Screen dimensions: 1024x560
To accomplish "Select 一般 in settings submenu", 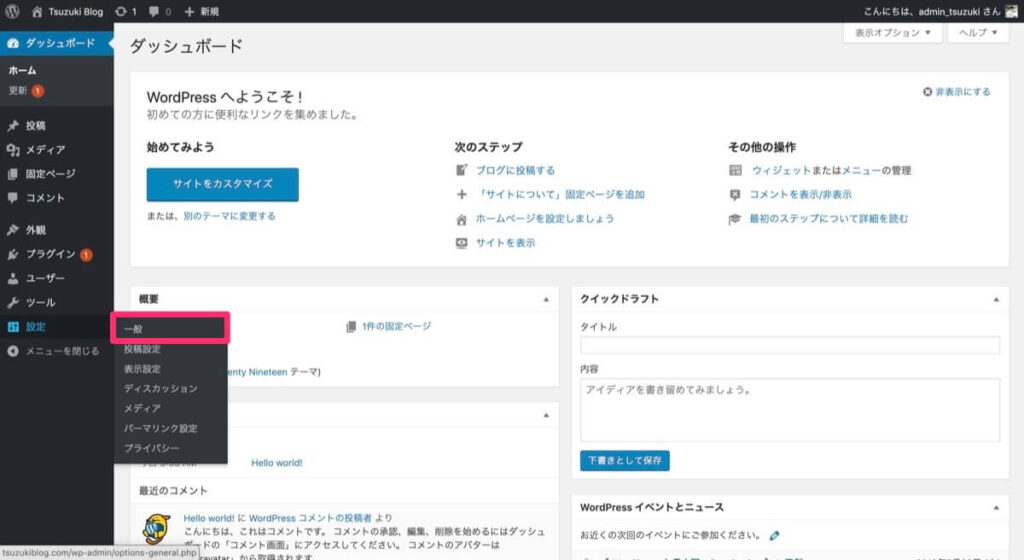I will pyautogui.click(x=170, y=328).
